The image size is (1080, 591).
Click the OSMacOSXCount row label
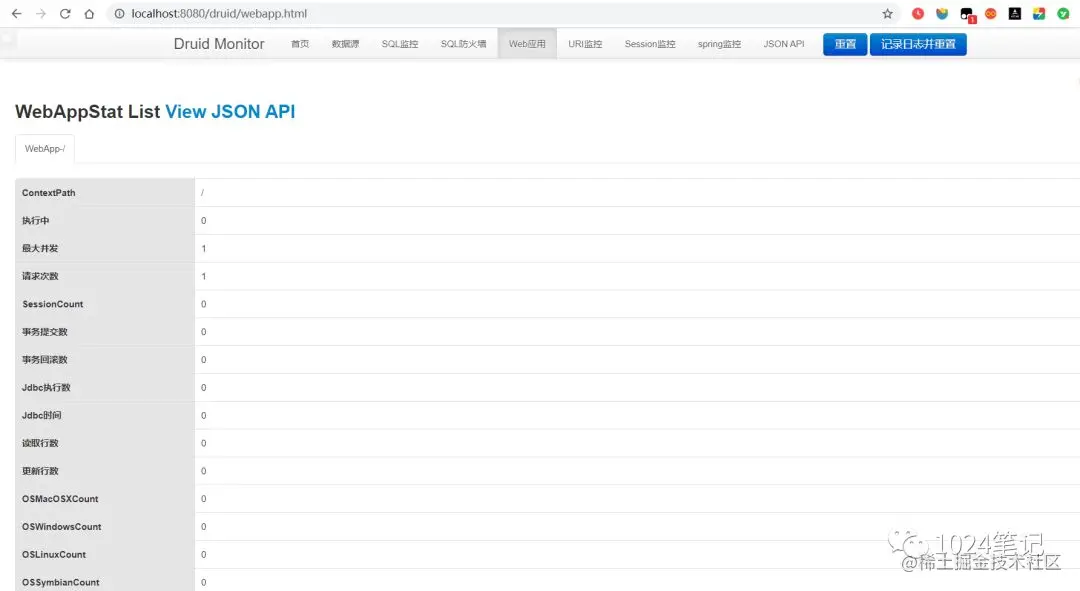coord(60,499)
